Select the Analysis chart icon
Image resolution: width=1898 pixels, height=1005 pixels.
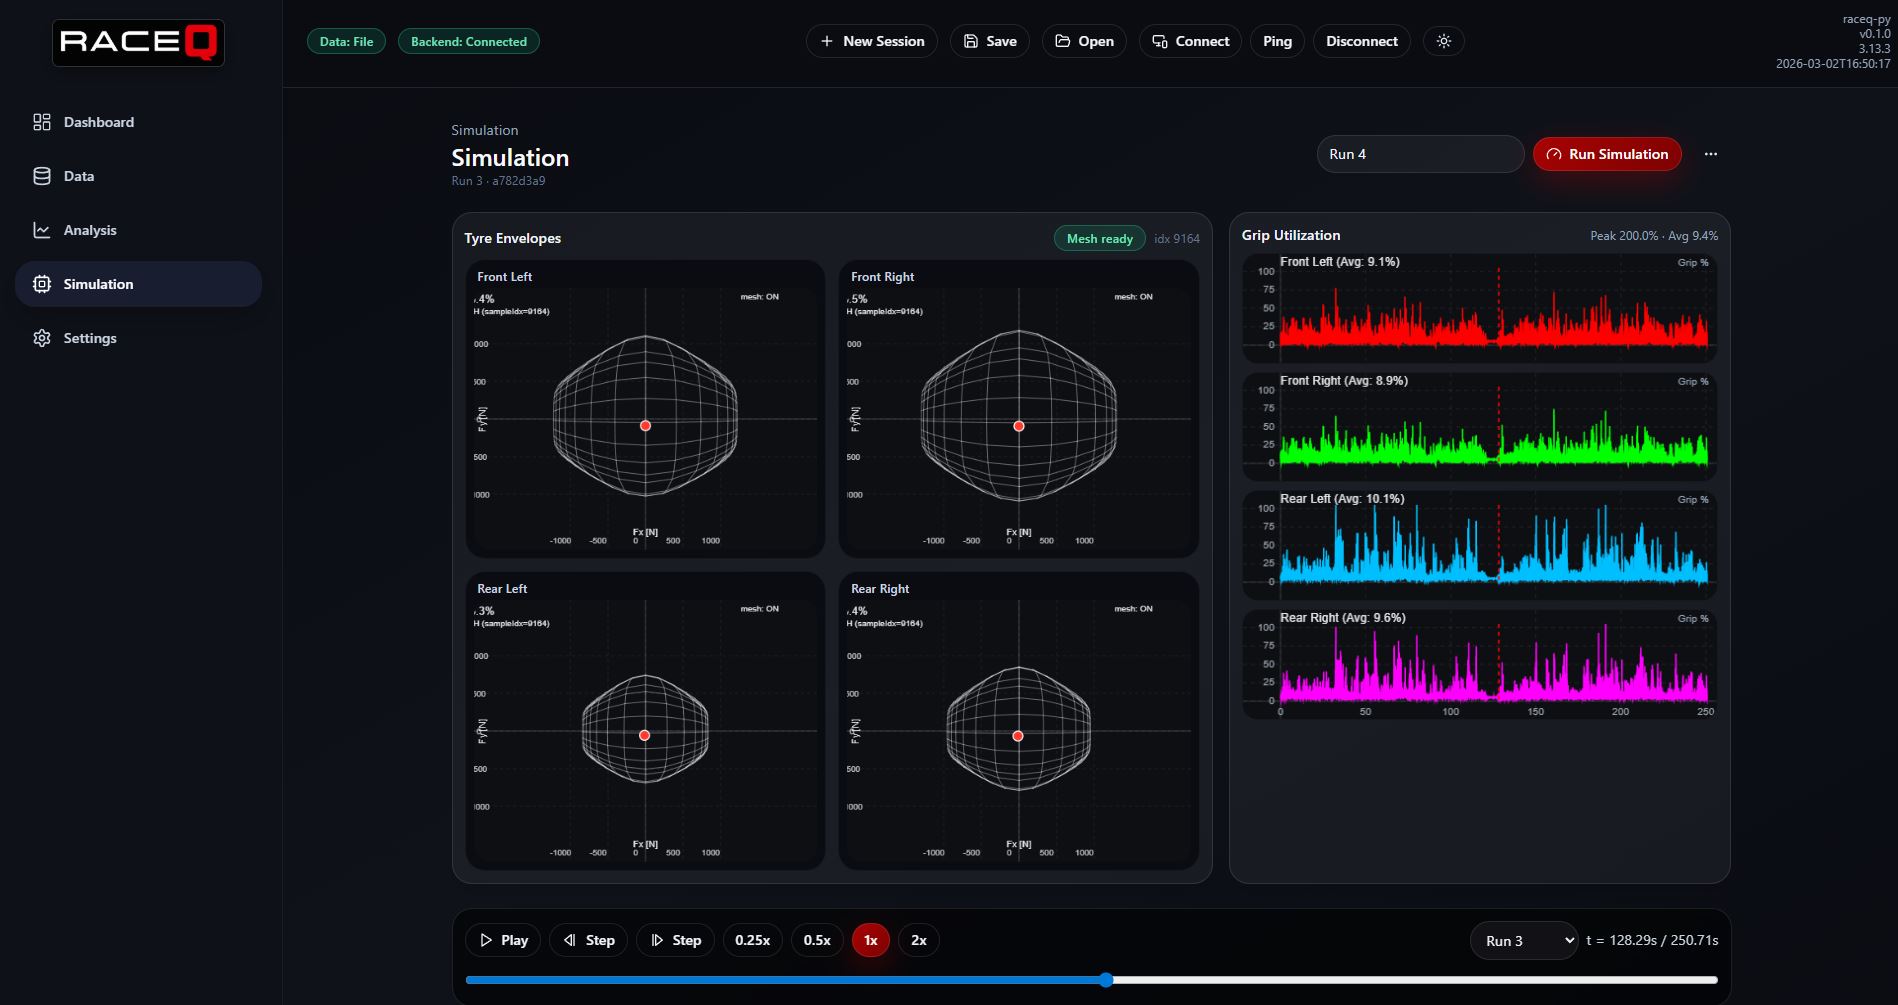42,229
